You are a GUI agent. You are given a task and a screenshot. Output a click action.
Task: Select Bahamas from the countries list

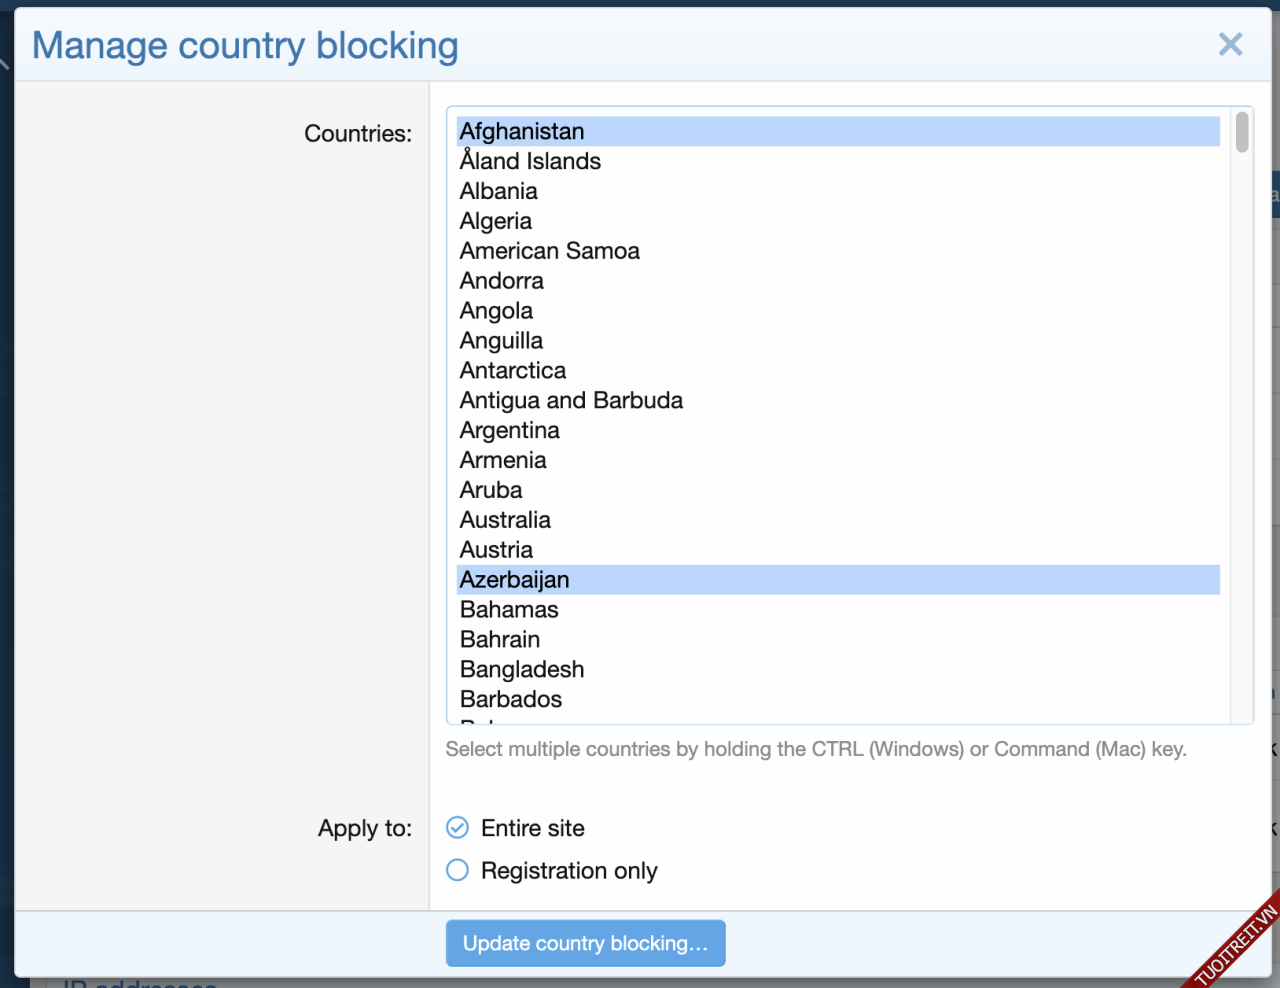(x=509, y=610)
